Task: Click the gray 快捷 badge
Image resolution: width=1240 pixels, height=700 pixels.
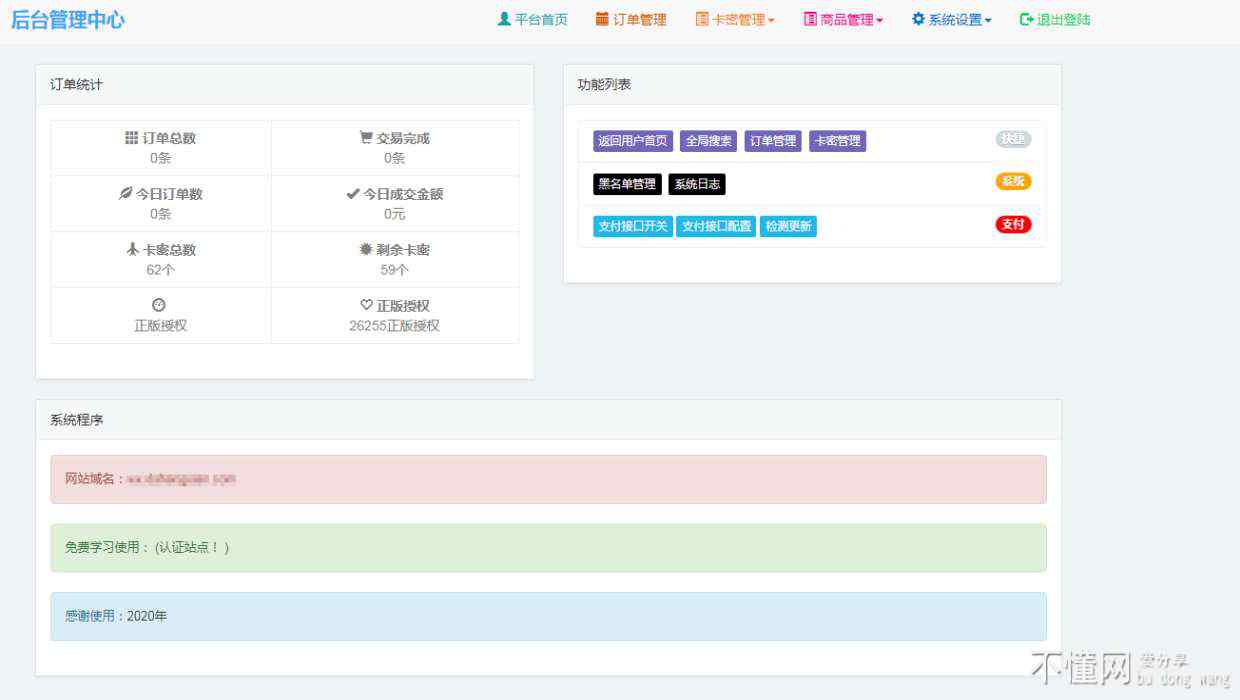Action: click(x=1013, y=139)
